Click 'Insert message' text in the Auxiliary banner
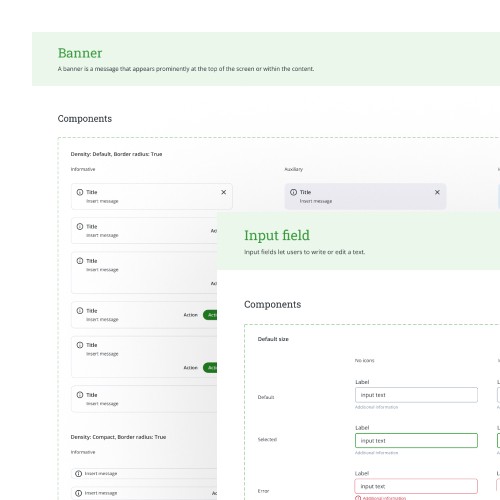This screenshot has height=500, width=500. point(316,201)
